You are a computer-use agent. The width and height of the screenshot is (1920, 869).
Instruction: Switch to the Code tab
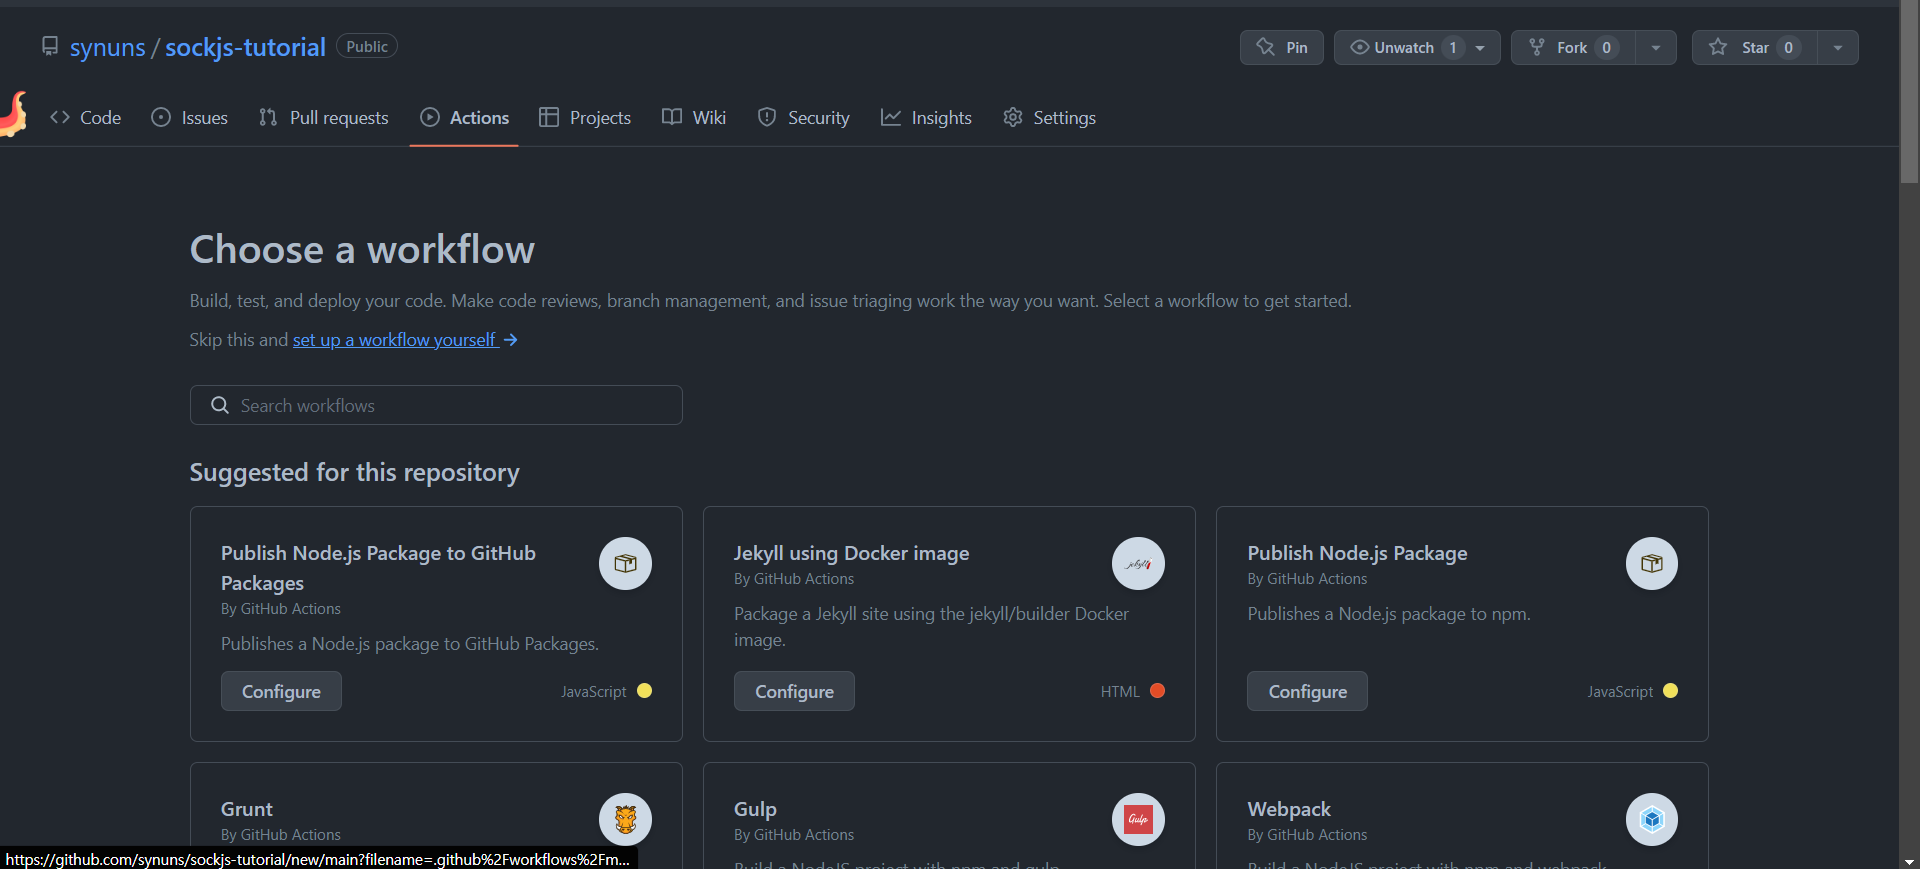[85, 118]
